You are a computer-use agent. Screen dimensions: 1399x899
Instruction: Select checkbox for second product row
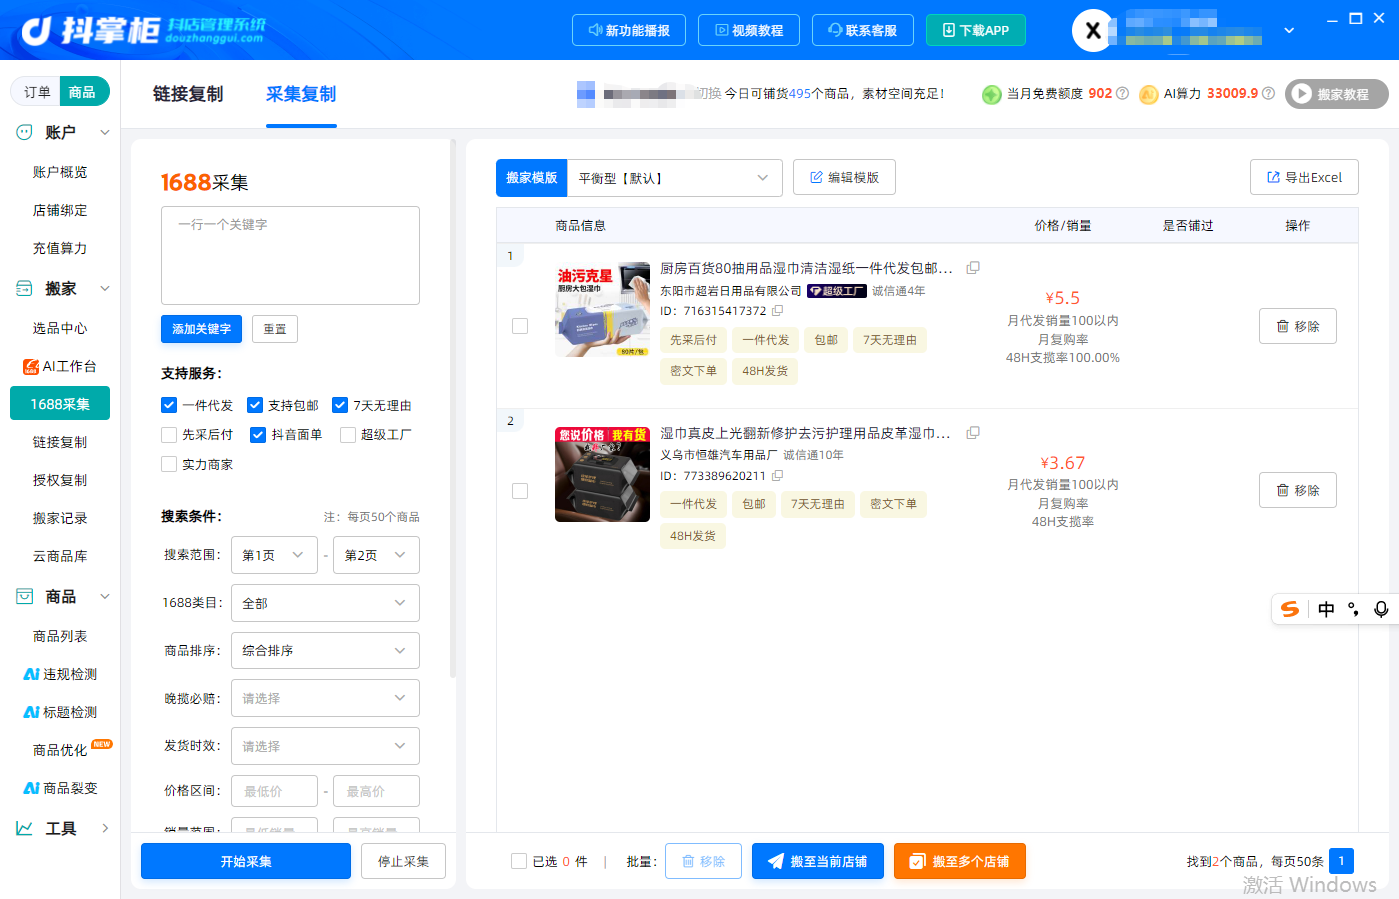[x=520, y=491]
